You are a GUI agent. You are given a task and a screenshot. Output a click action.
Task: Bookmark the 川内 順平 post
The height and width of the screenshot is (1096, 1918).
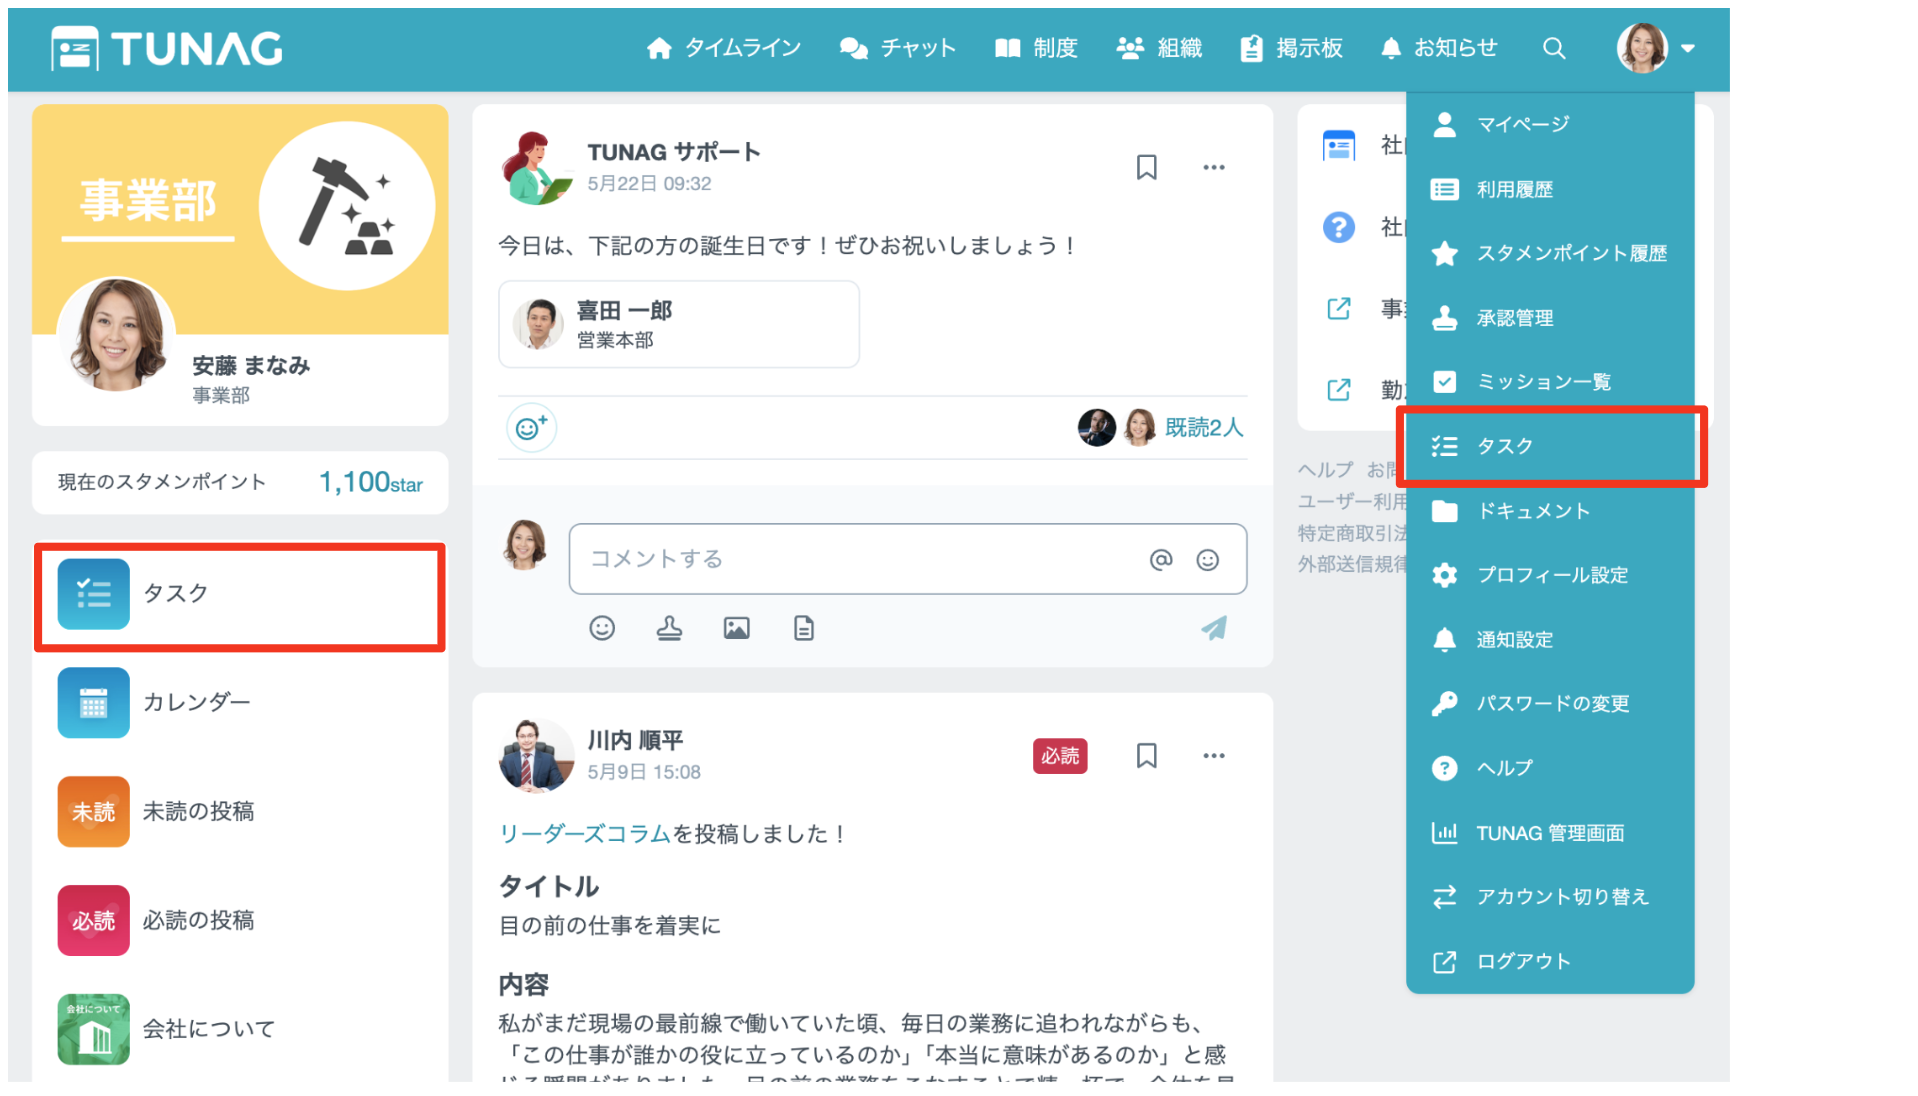pyautogui.click(x=1146, y=756)
